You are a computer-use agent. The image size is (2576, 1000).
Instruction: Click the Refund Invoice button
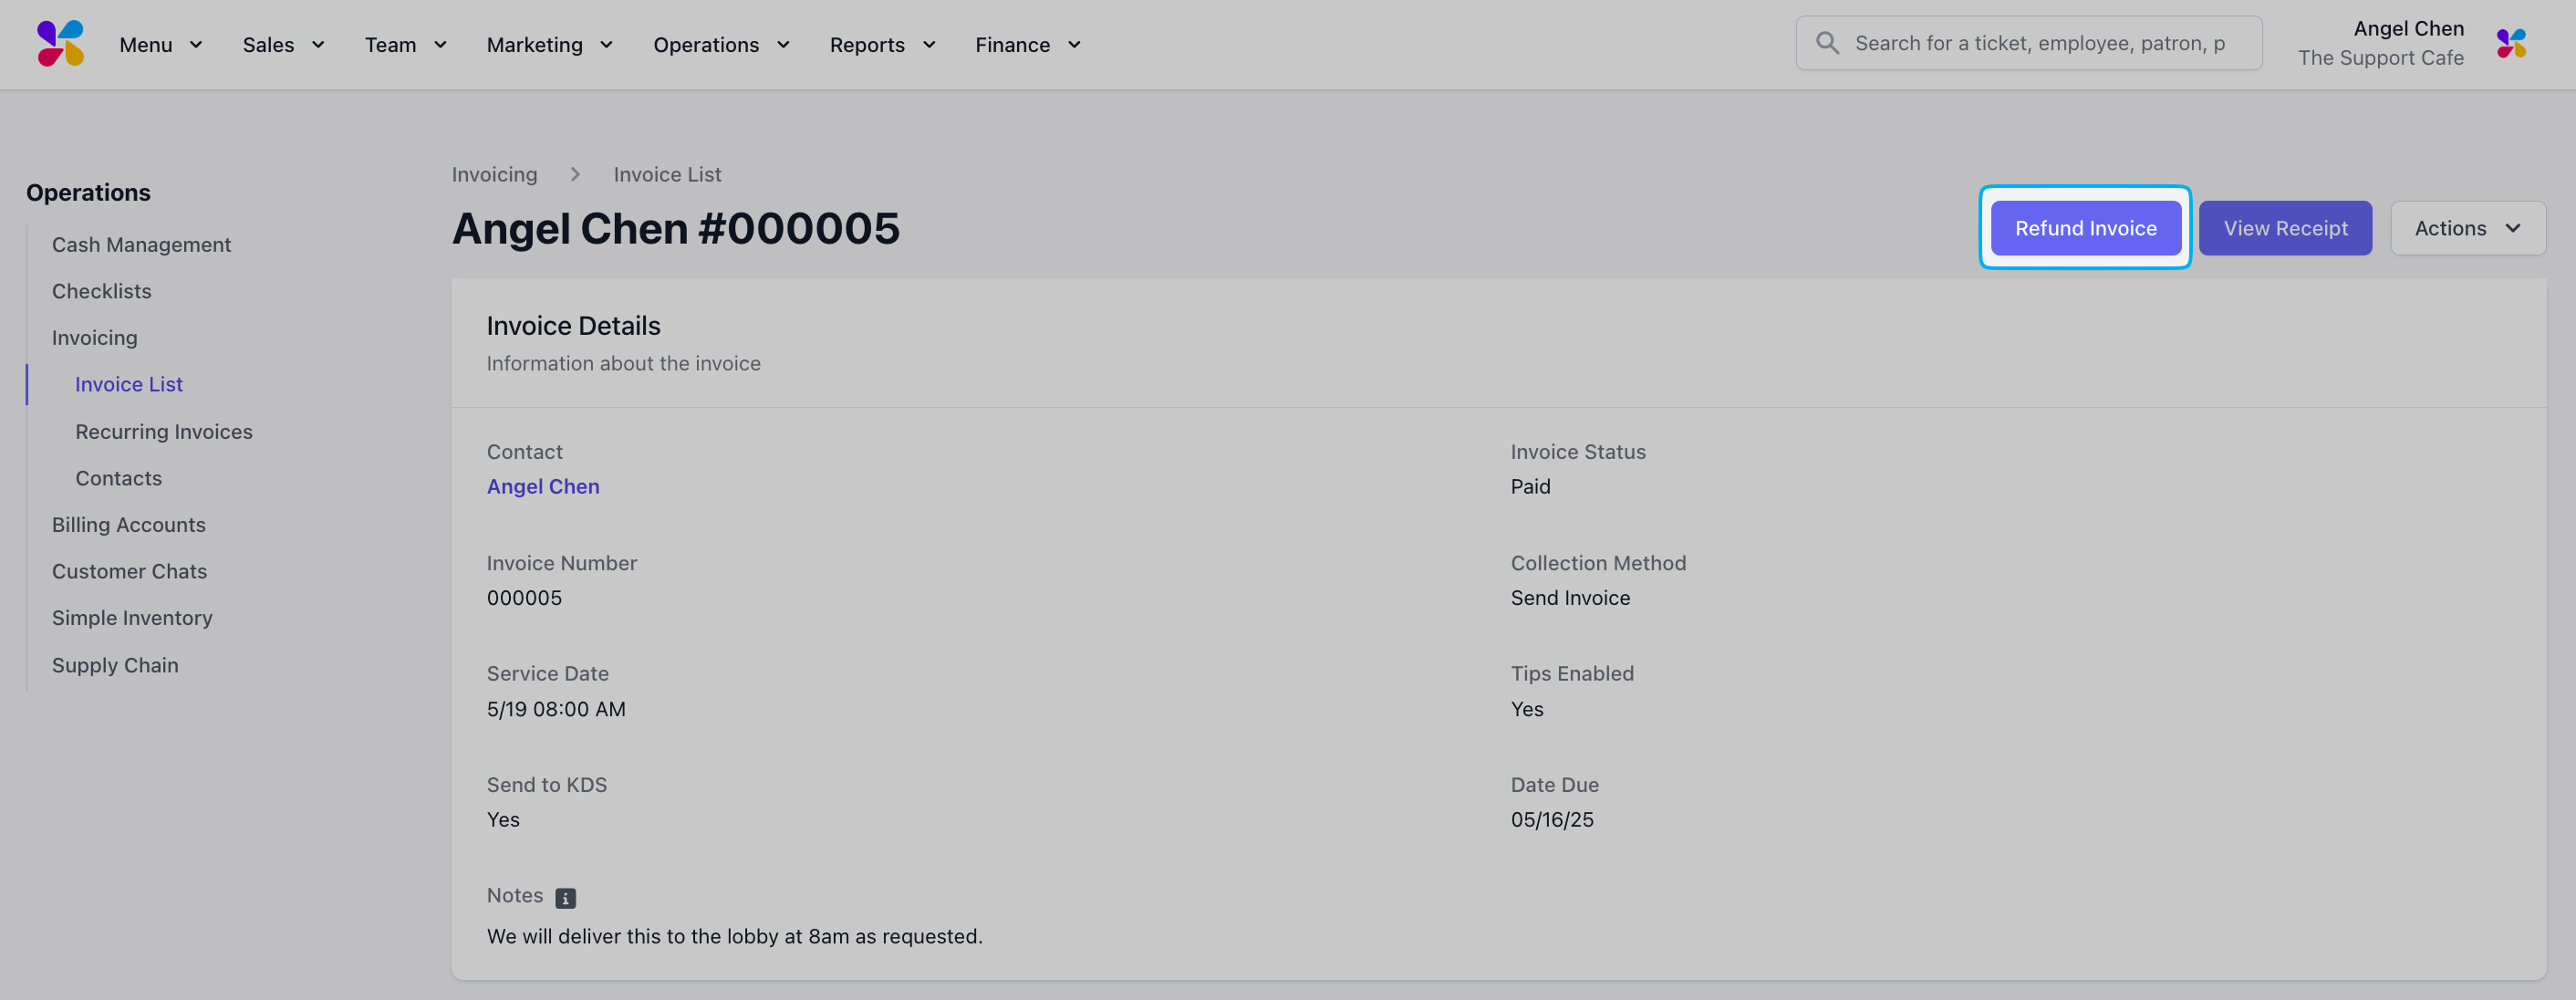tap(2085, 228)
